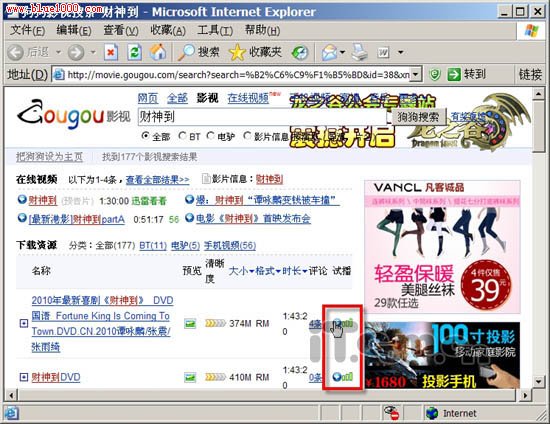The image size is (550, 424).
Task: Click the green shield icon beside address bar
Action: pos(435,74)
